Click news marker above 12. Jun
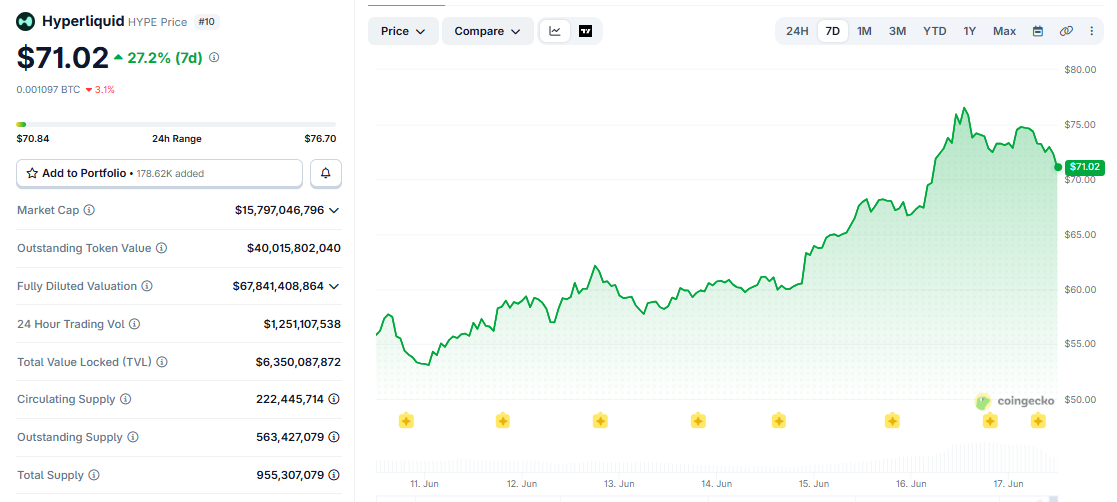Screen dimensions: 1117x502 503,421
